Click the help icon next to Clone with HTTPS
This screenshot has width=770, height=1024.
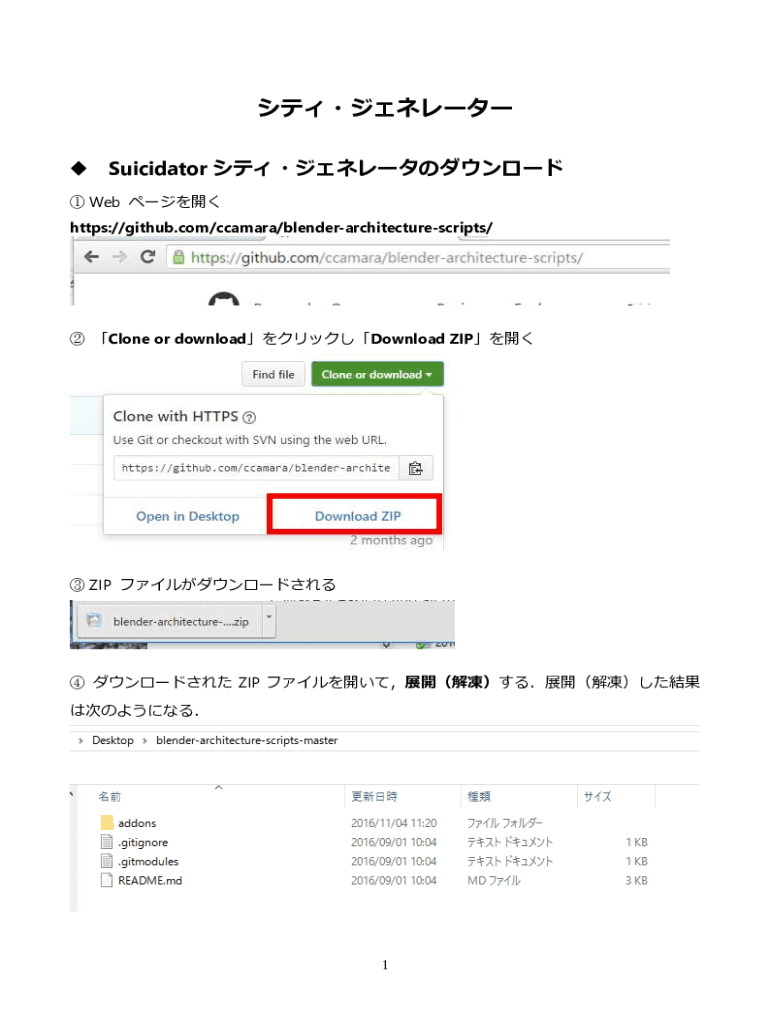pos(249,417)
